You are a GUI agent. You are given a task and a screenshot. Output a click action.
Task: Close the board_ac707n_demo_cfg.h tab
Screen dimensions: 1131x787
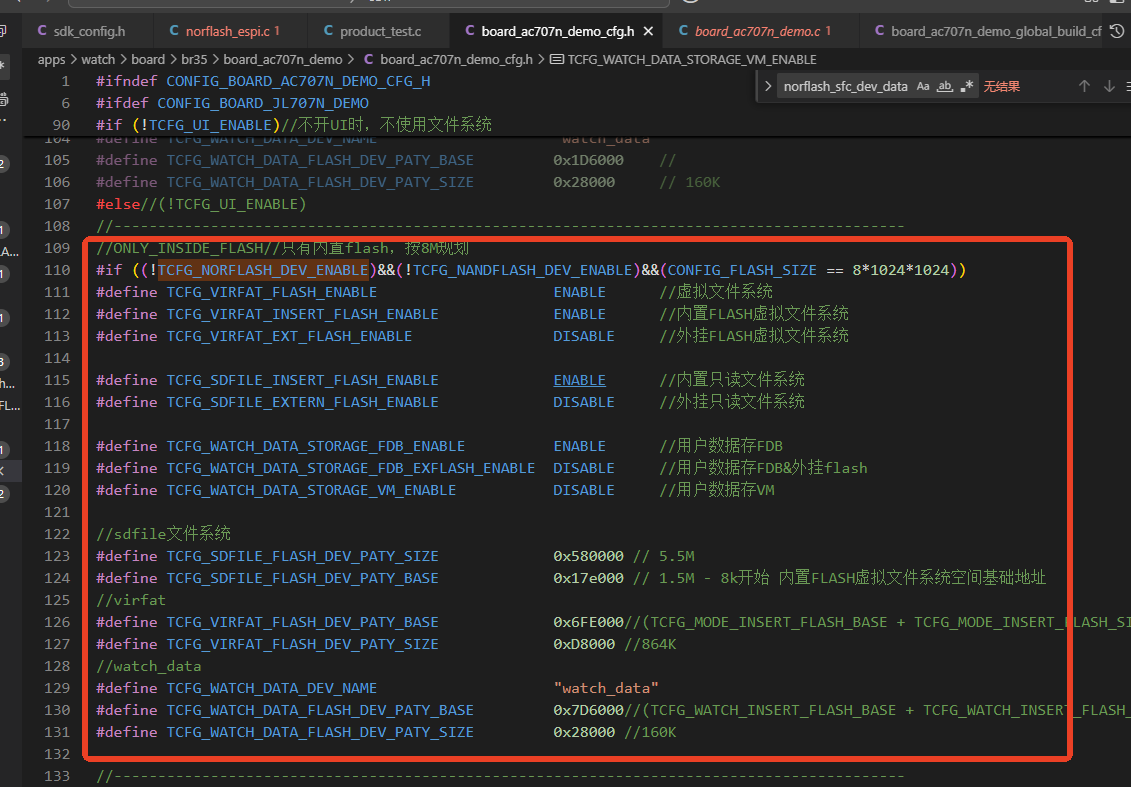[648, 31]
